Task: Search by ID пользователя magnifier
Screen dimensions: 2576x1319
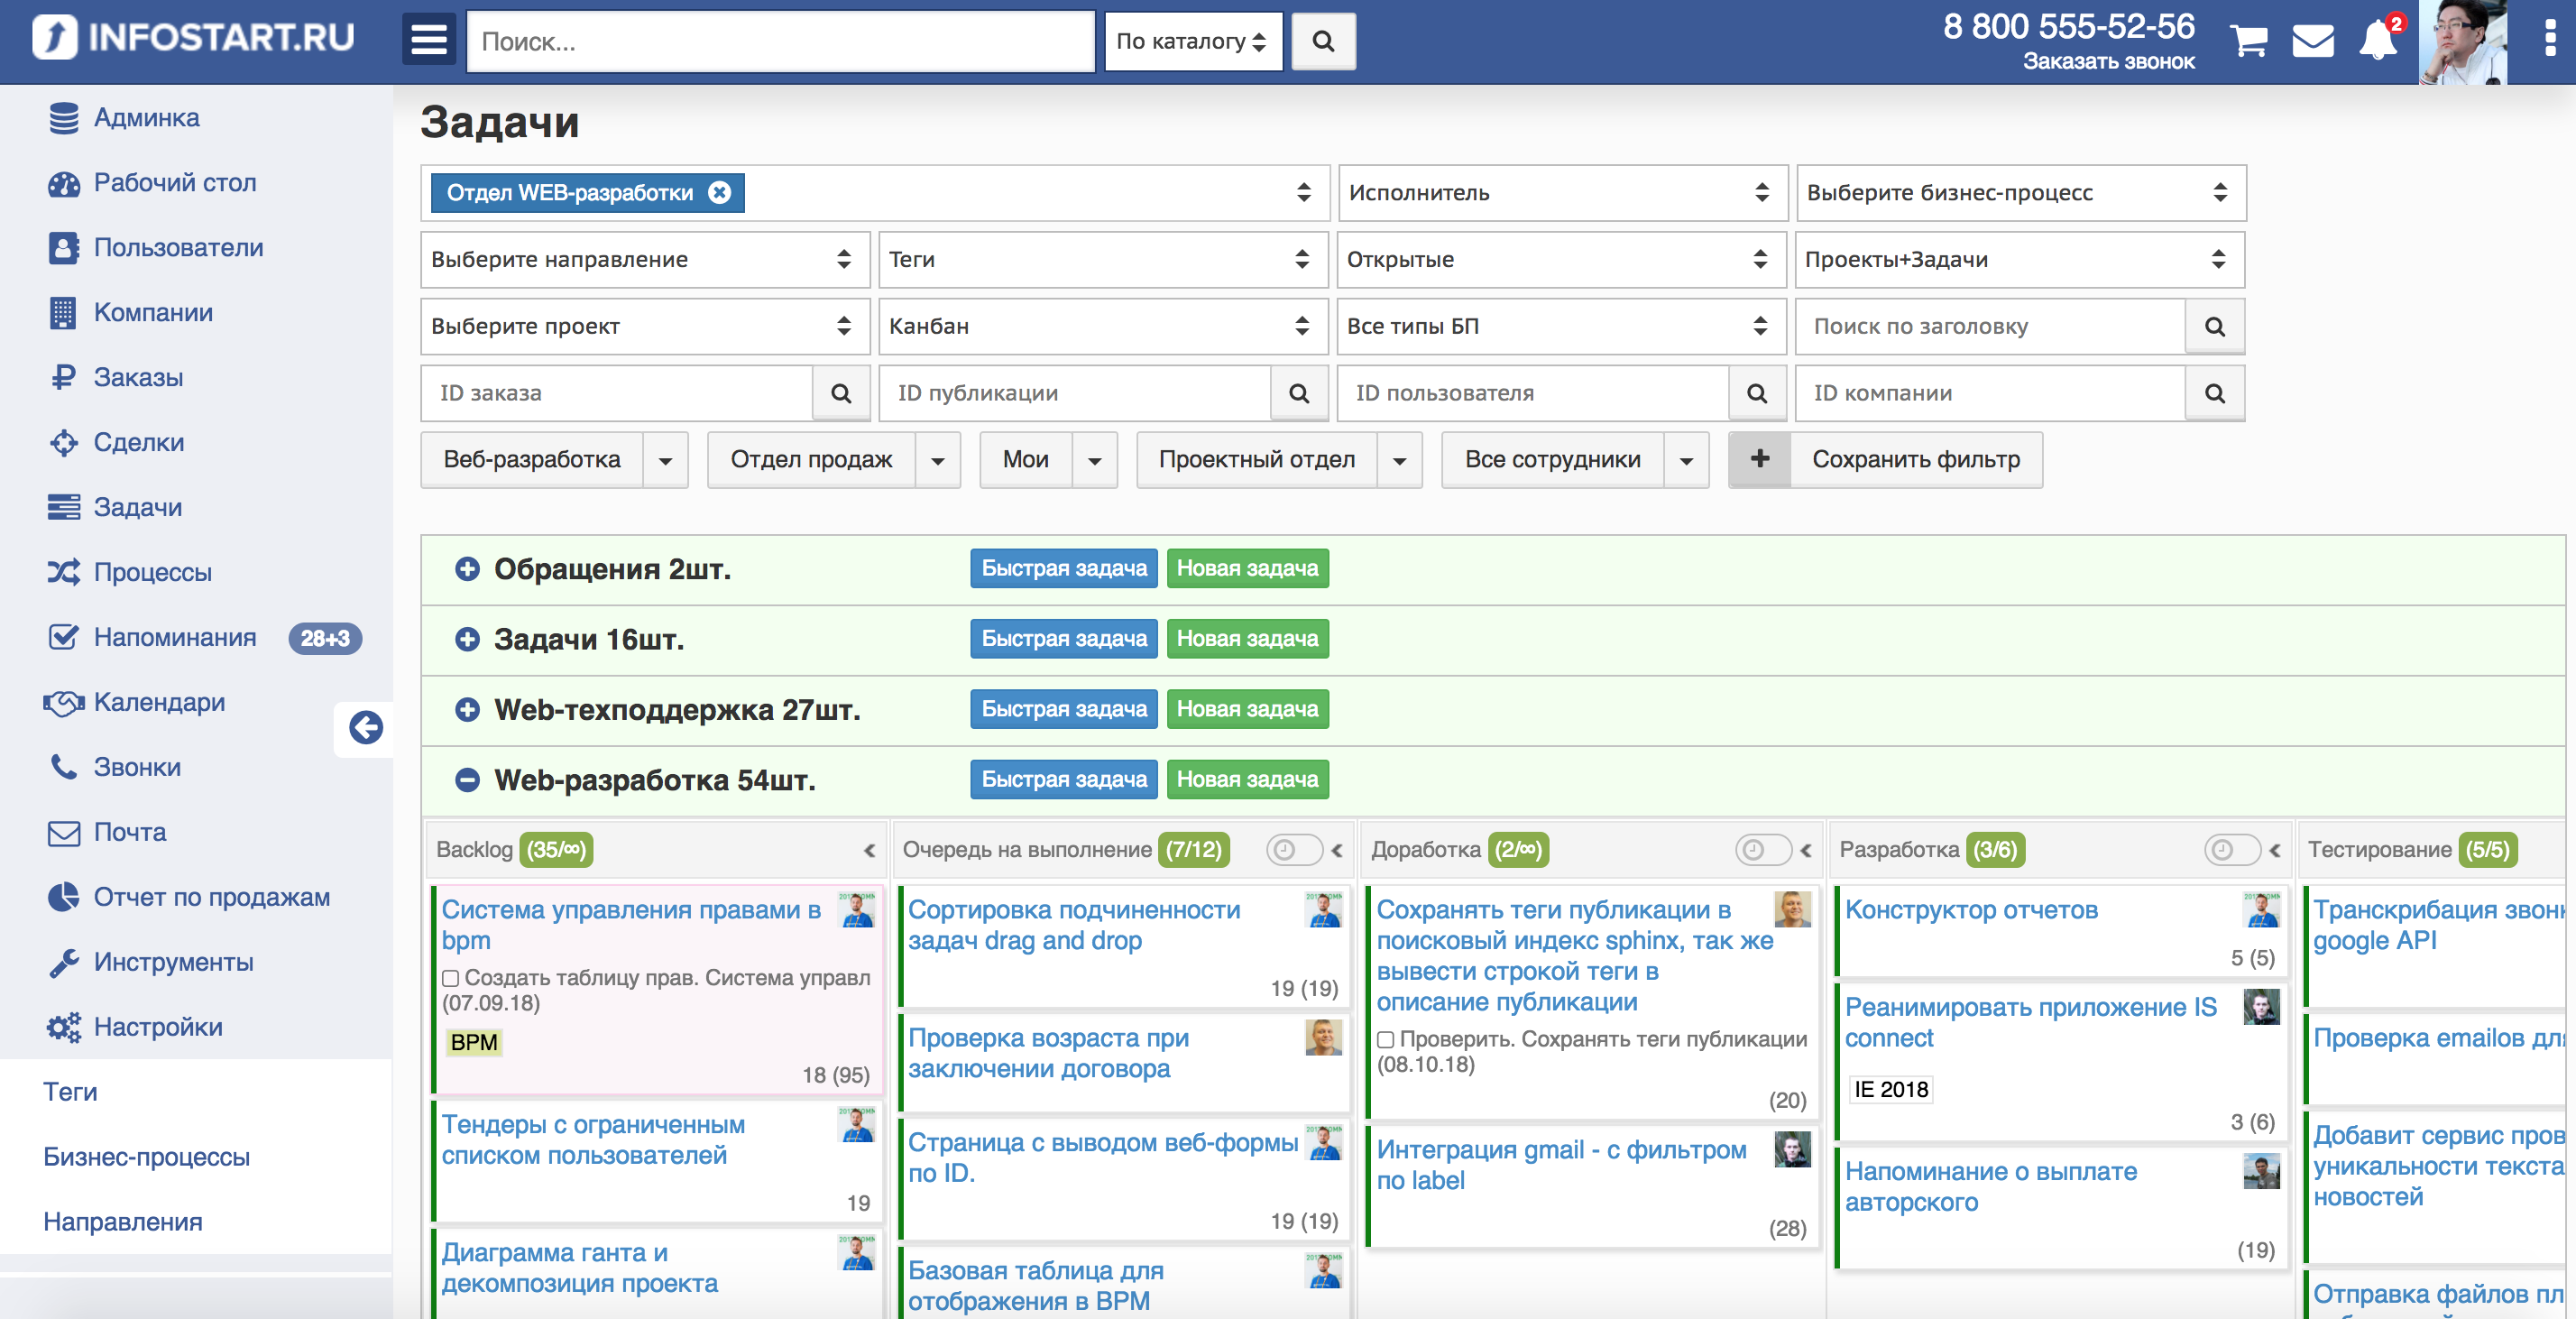Action: pyautogui.click(x=1757, y=393)
